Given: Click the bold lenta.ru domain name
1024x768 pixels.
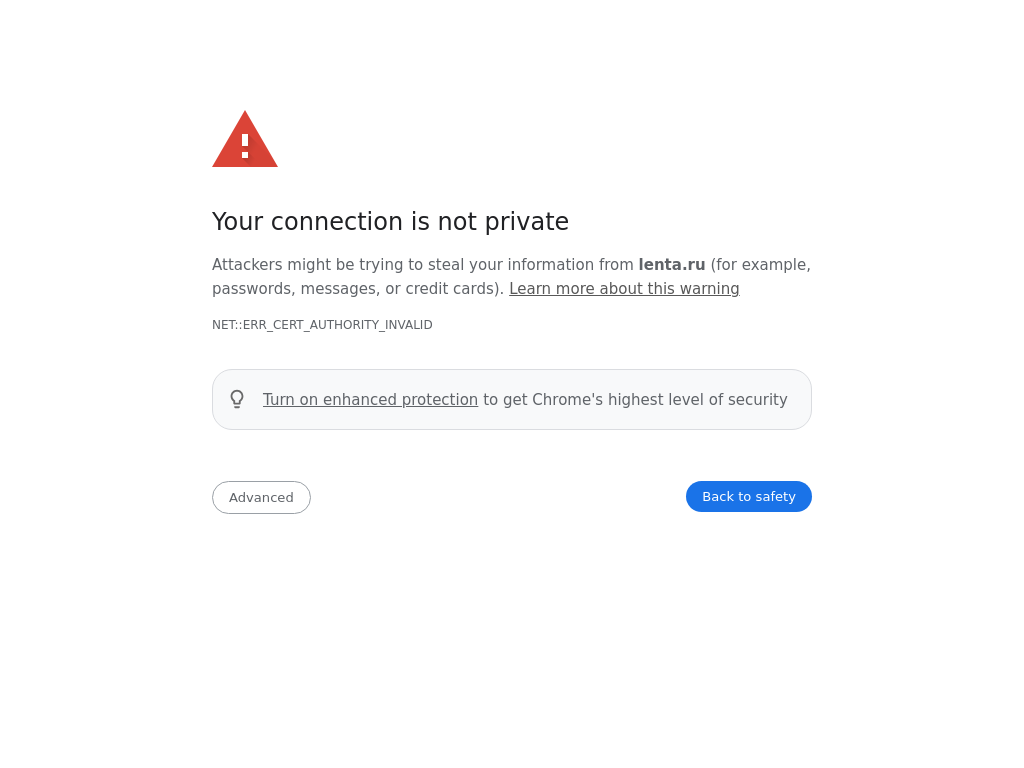Looking at the screenshot, I should click(671, 265).
